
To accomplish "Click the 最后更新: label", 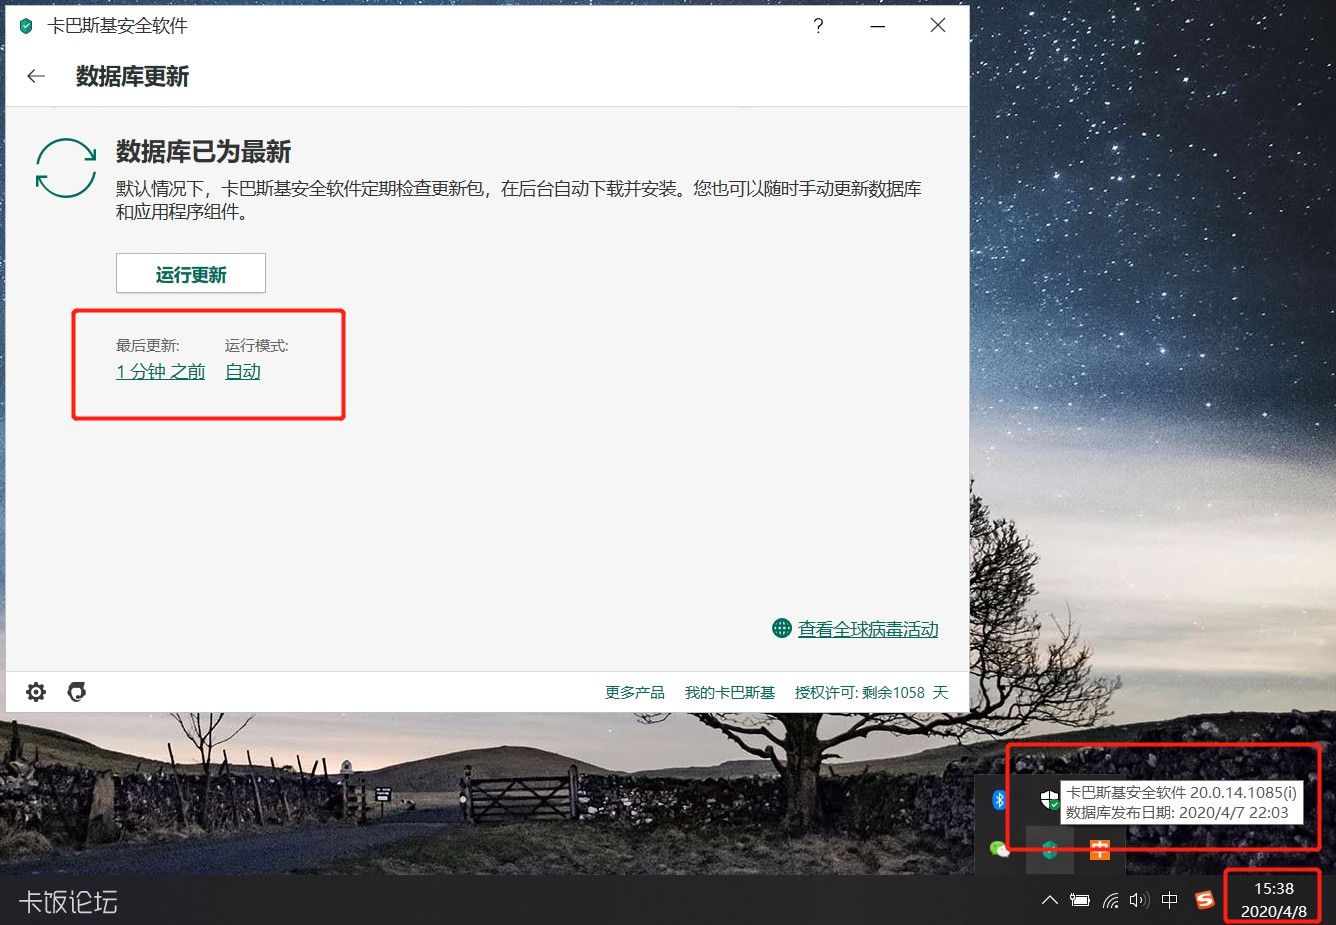I will coord(148,345).
